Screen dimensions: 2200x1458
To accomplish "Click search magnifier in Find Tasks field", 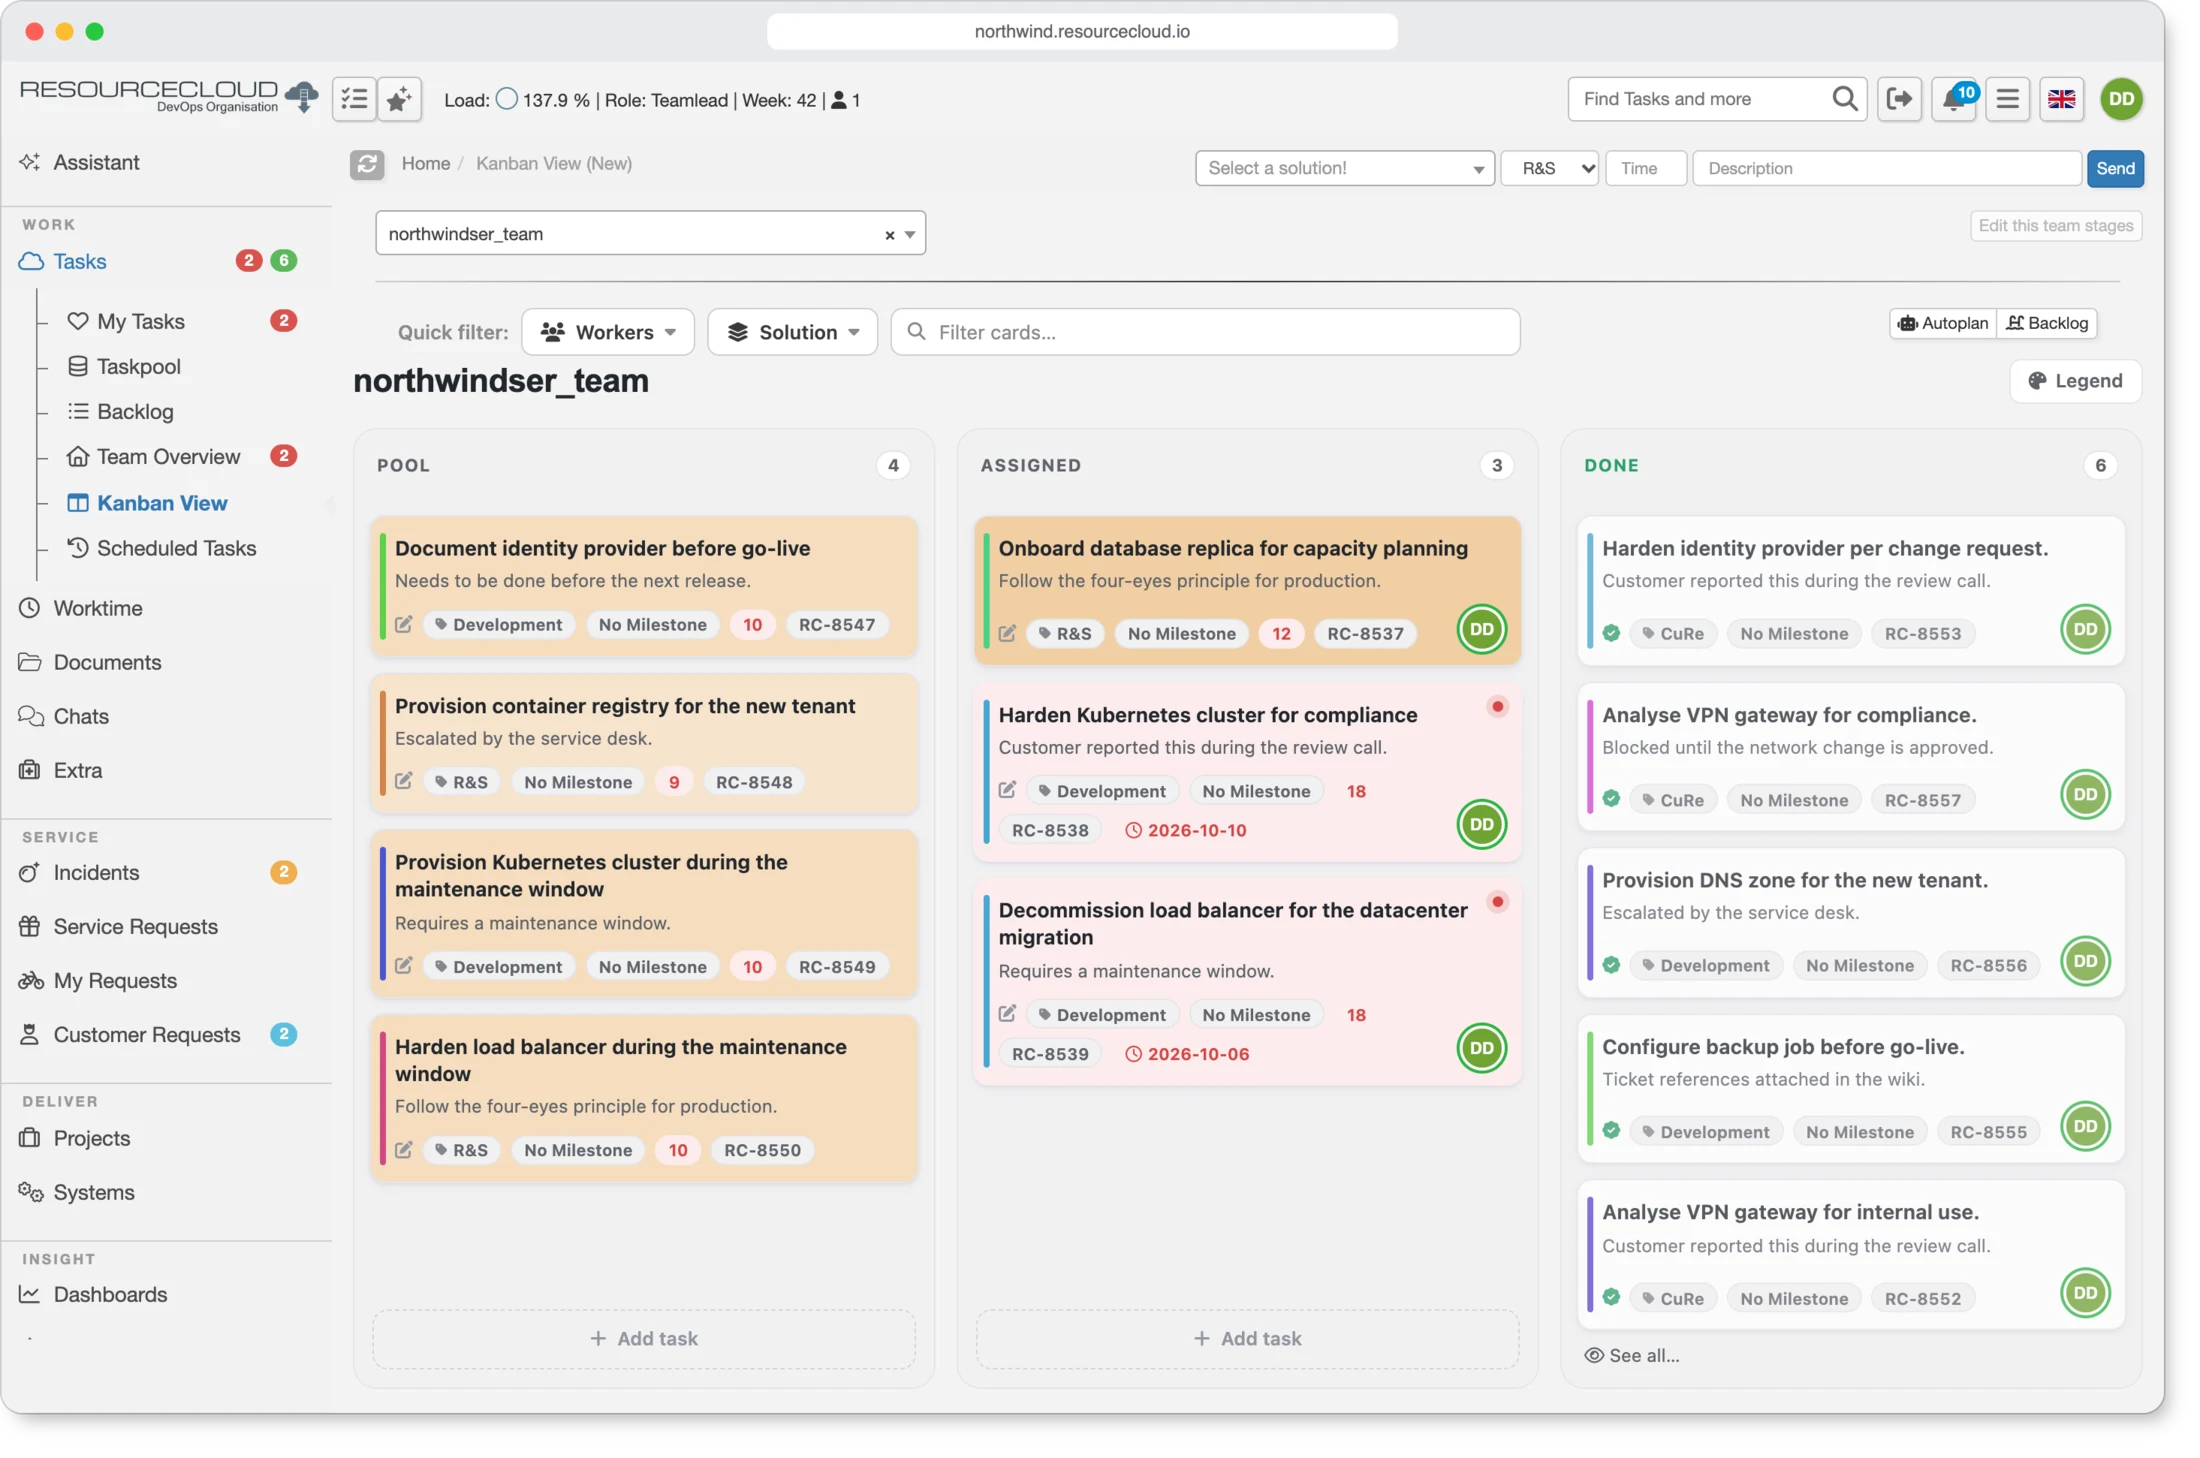I will tap(1845, 99).
